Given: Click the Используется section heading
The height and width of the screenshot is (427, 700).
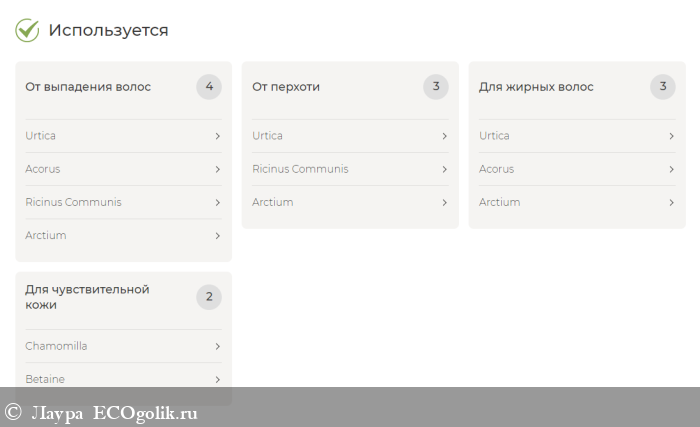Looking at the screenshot, I should [108, 30].
